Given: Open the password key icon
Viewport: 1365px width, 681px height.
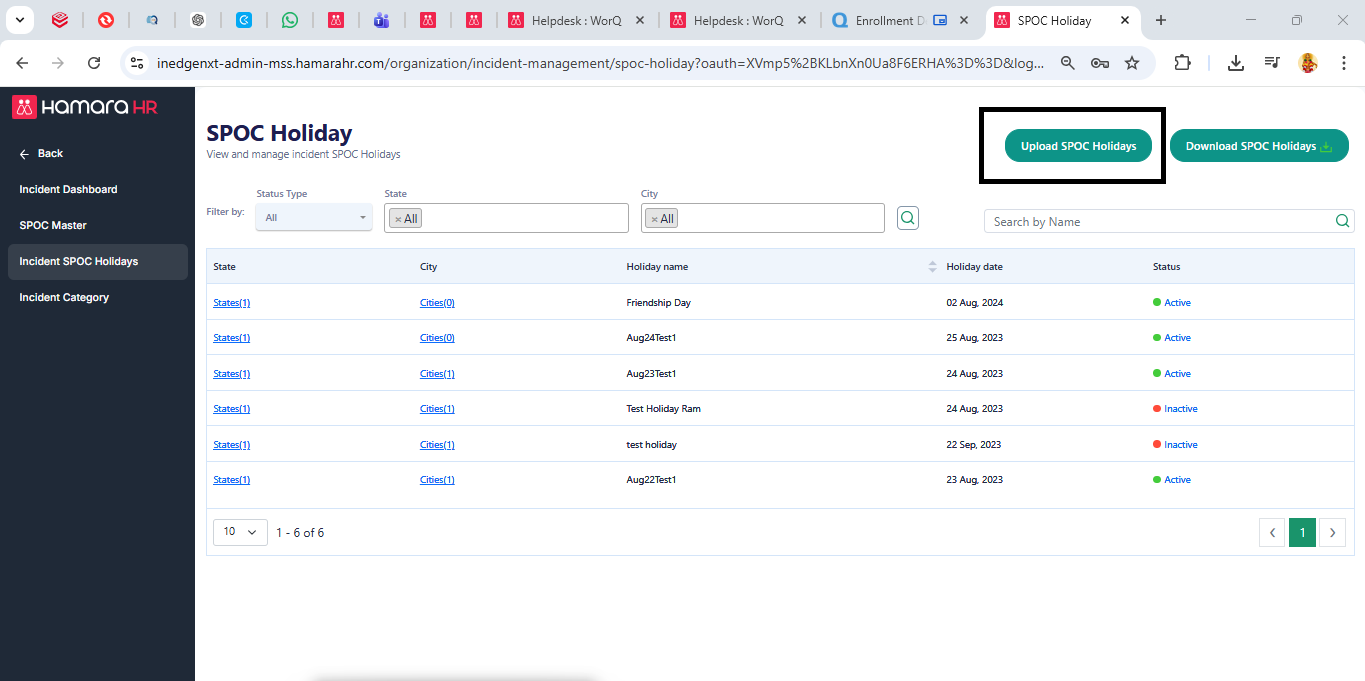Looking at the screenshot, I should (1100, 63).
